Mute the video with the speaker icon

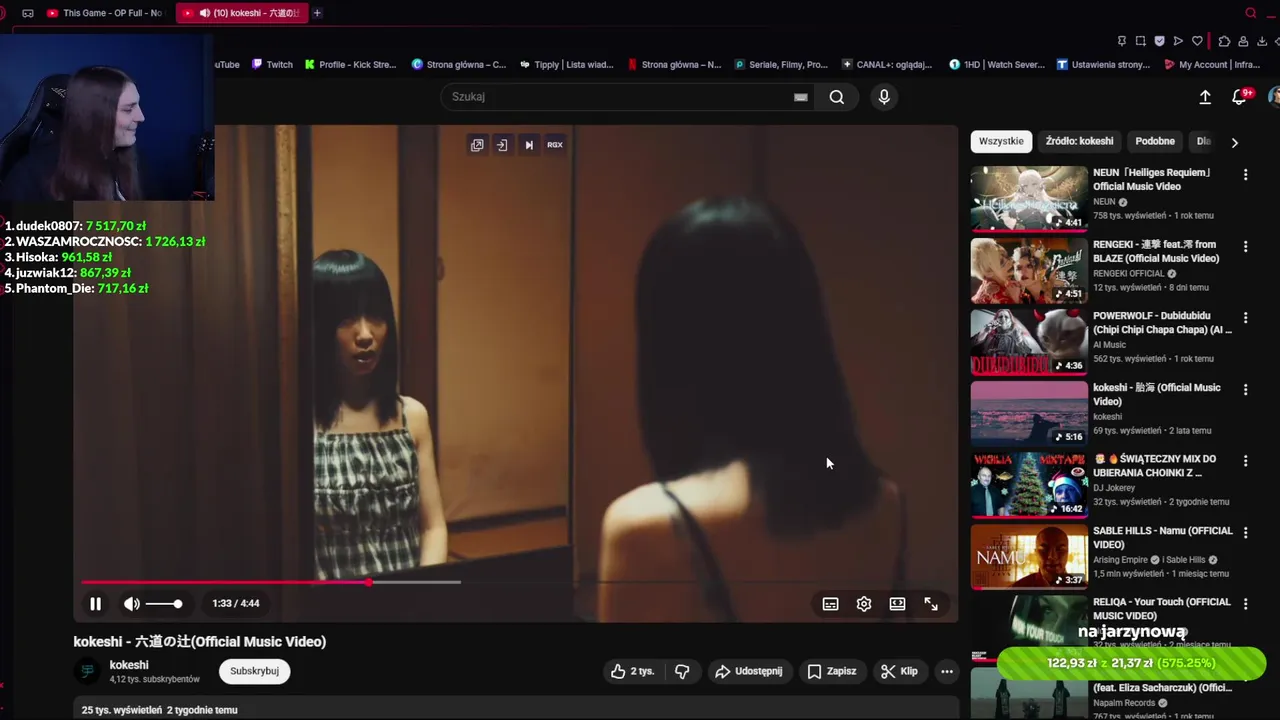click(x=131, y=604)
